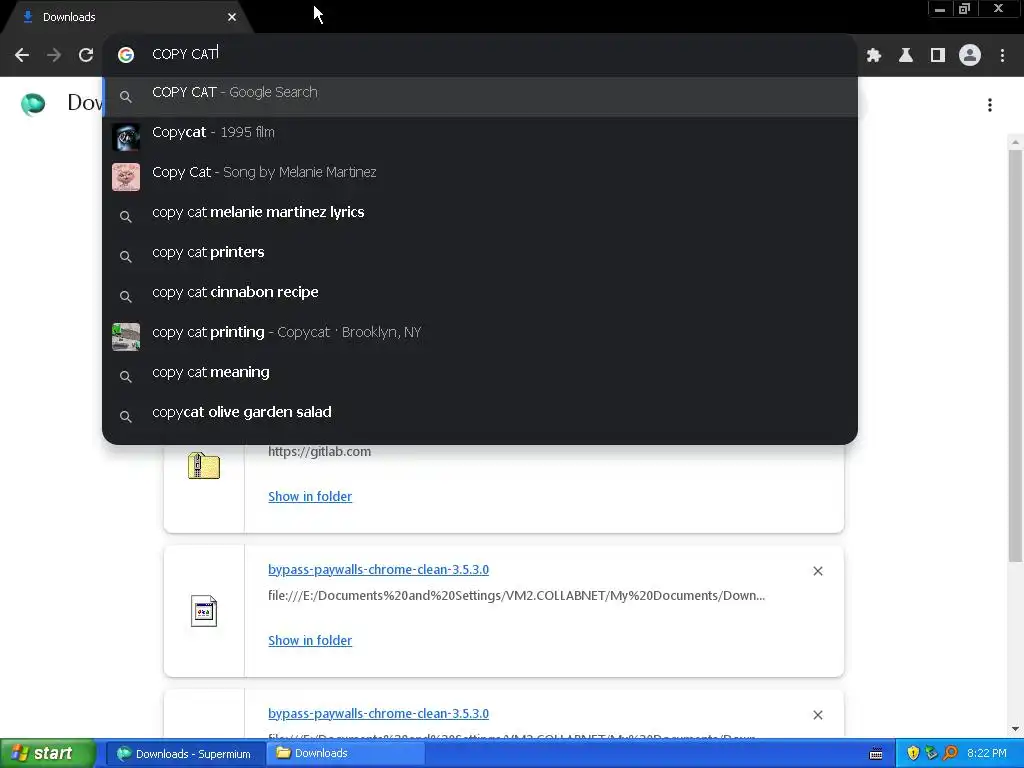1024x768 pixels.
Task: Toggle the side panel icon
Action: click(938, 56)
